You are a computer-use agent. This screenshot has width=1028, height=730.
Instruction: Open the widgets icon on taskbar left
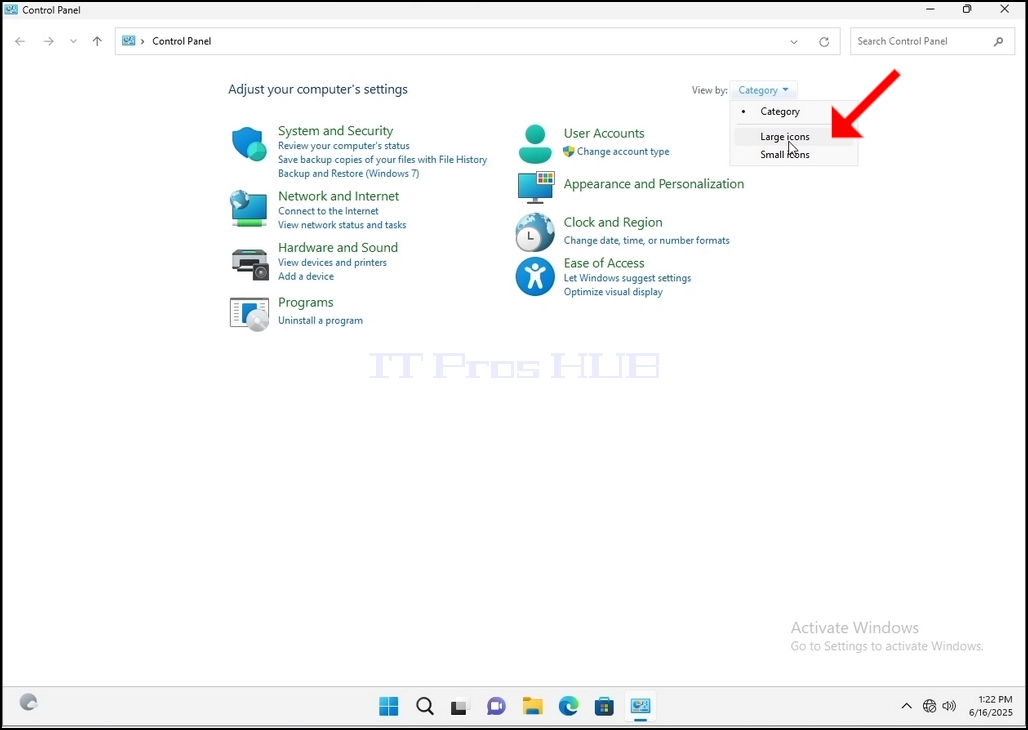pyautogui.click(x=28, y=702)
